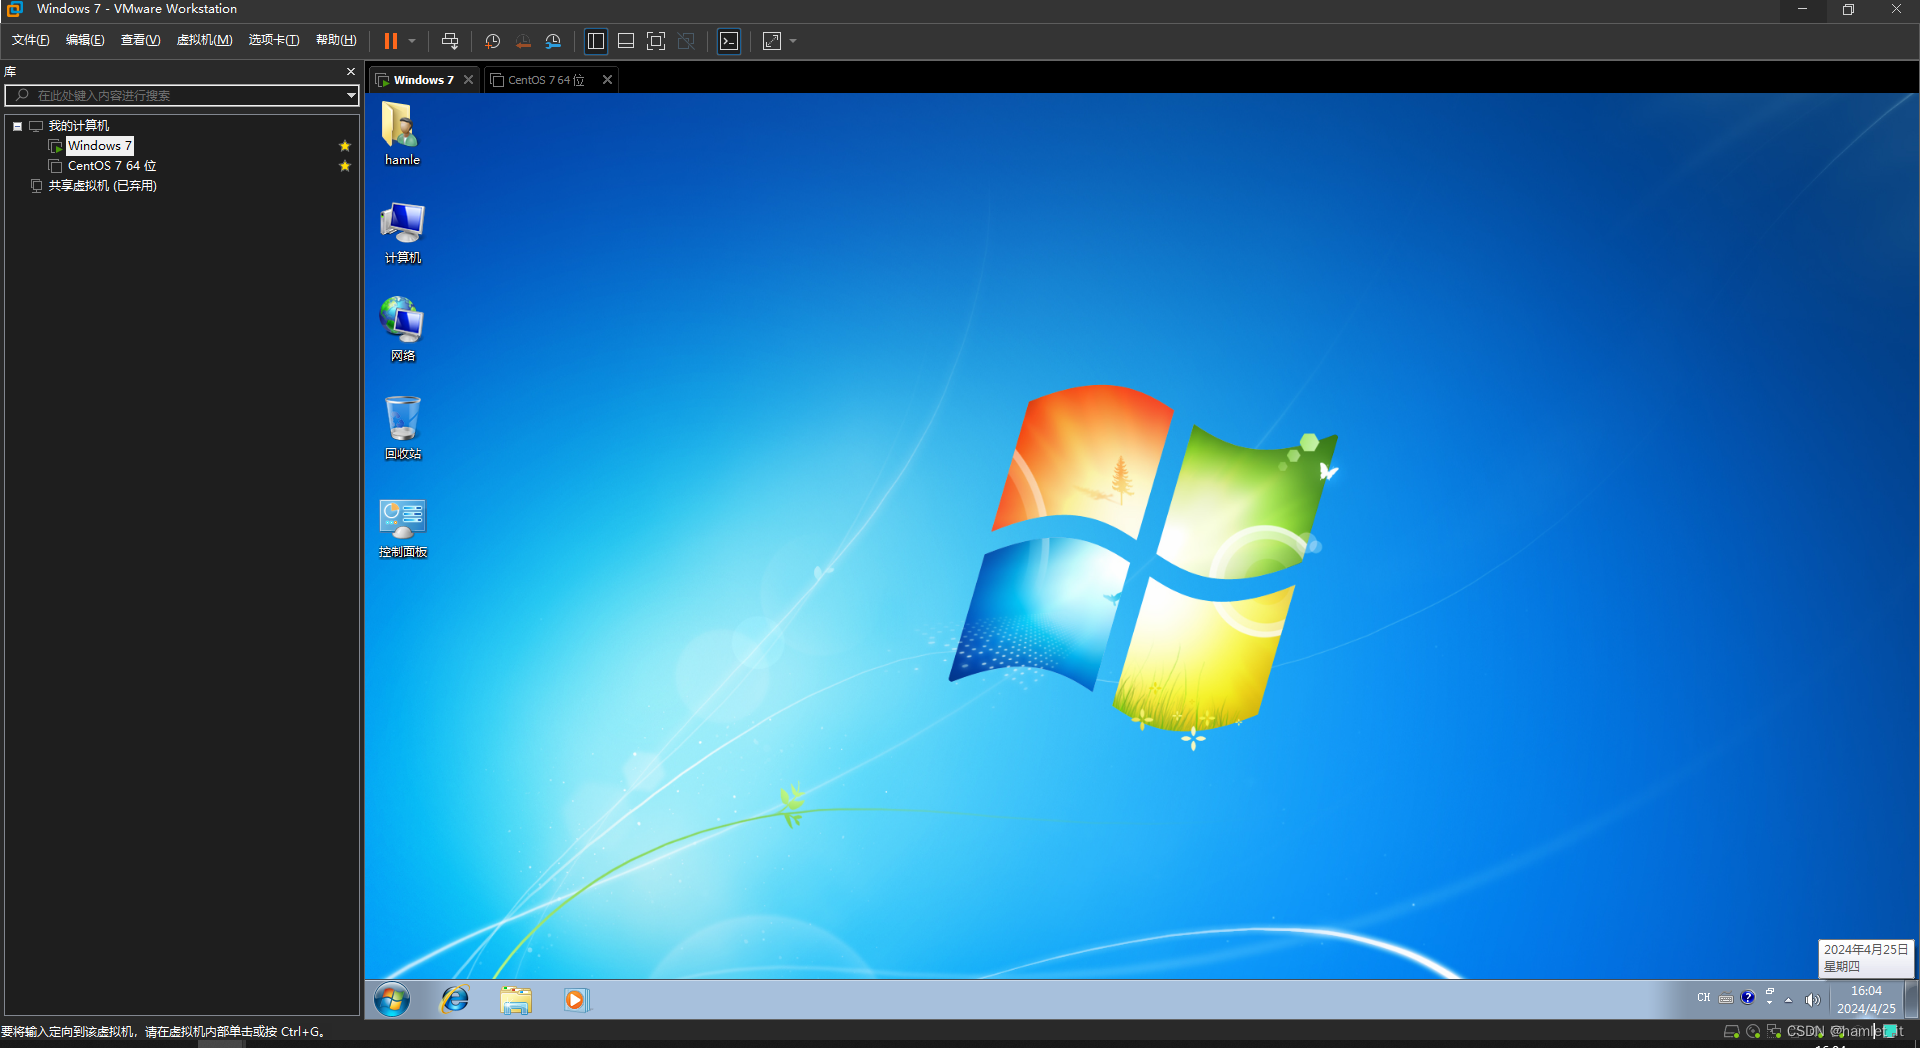
Task: Click the network adapter status icon
Action: (x=1774, y=1031)
